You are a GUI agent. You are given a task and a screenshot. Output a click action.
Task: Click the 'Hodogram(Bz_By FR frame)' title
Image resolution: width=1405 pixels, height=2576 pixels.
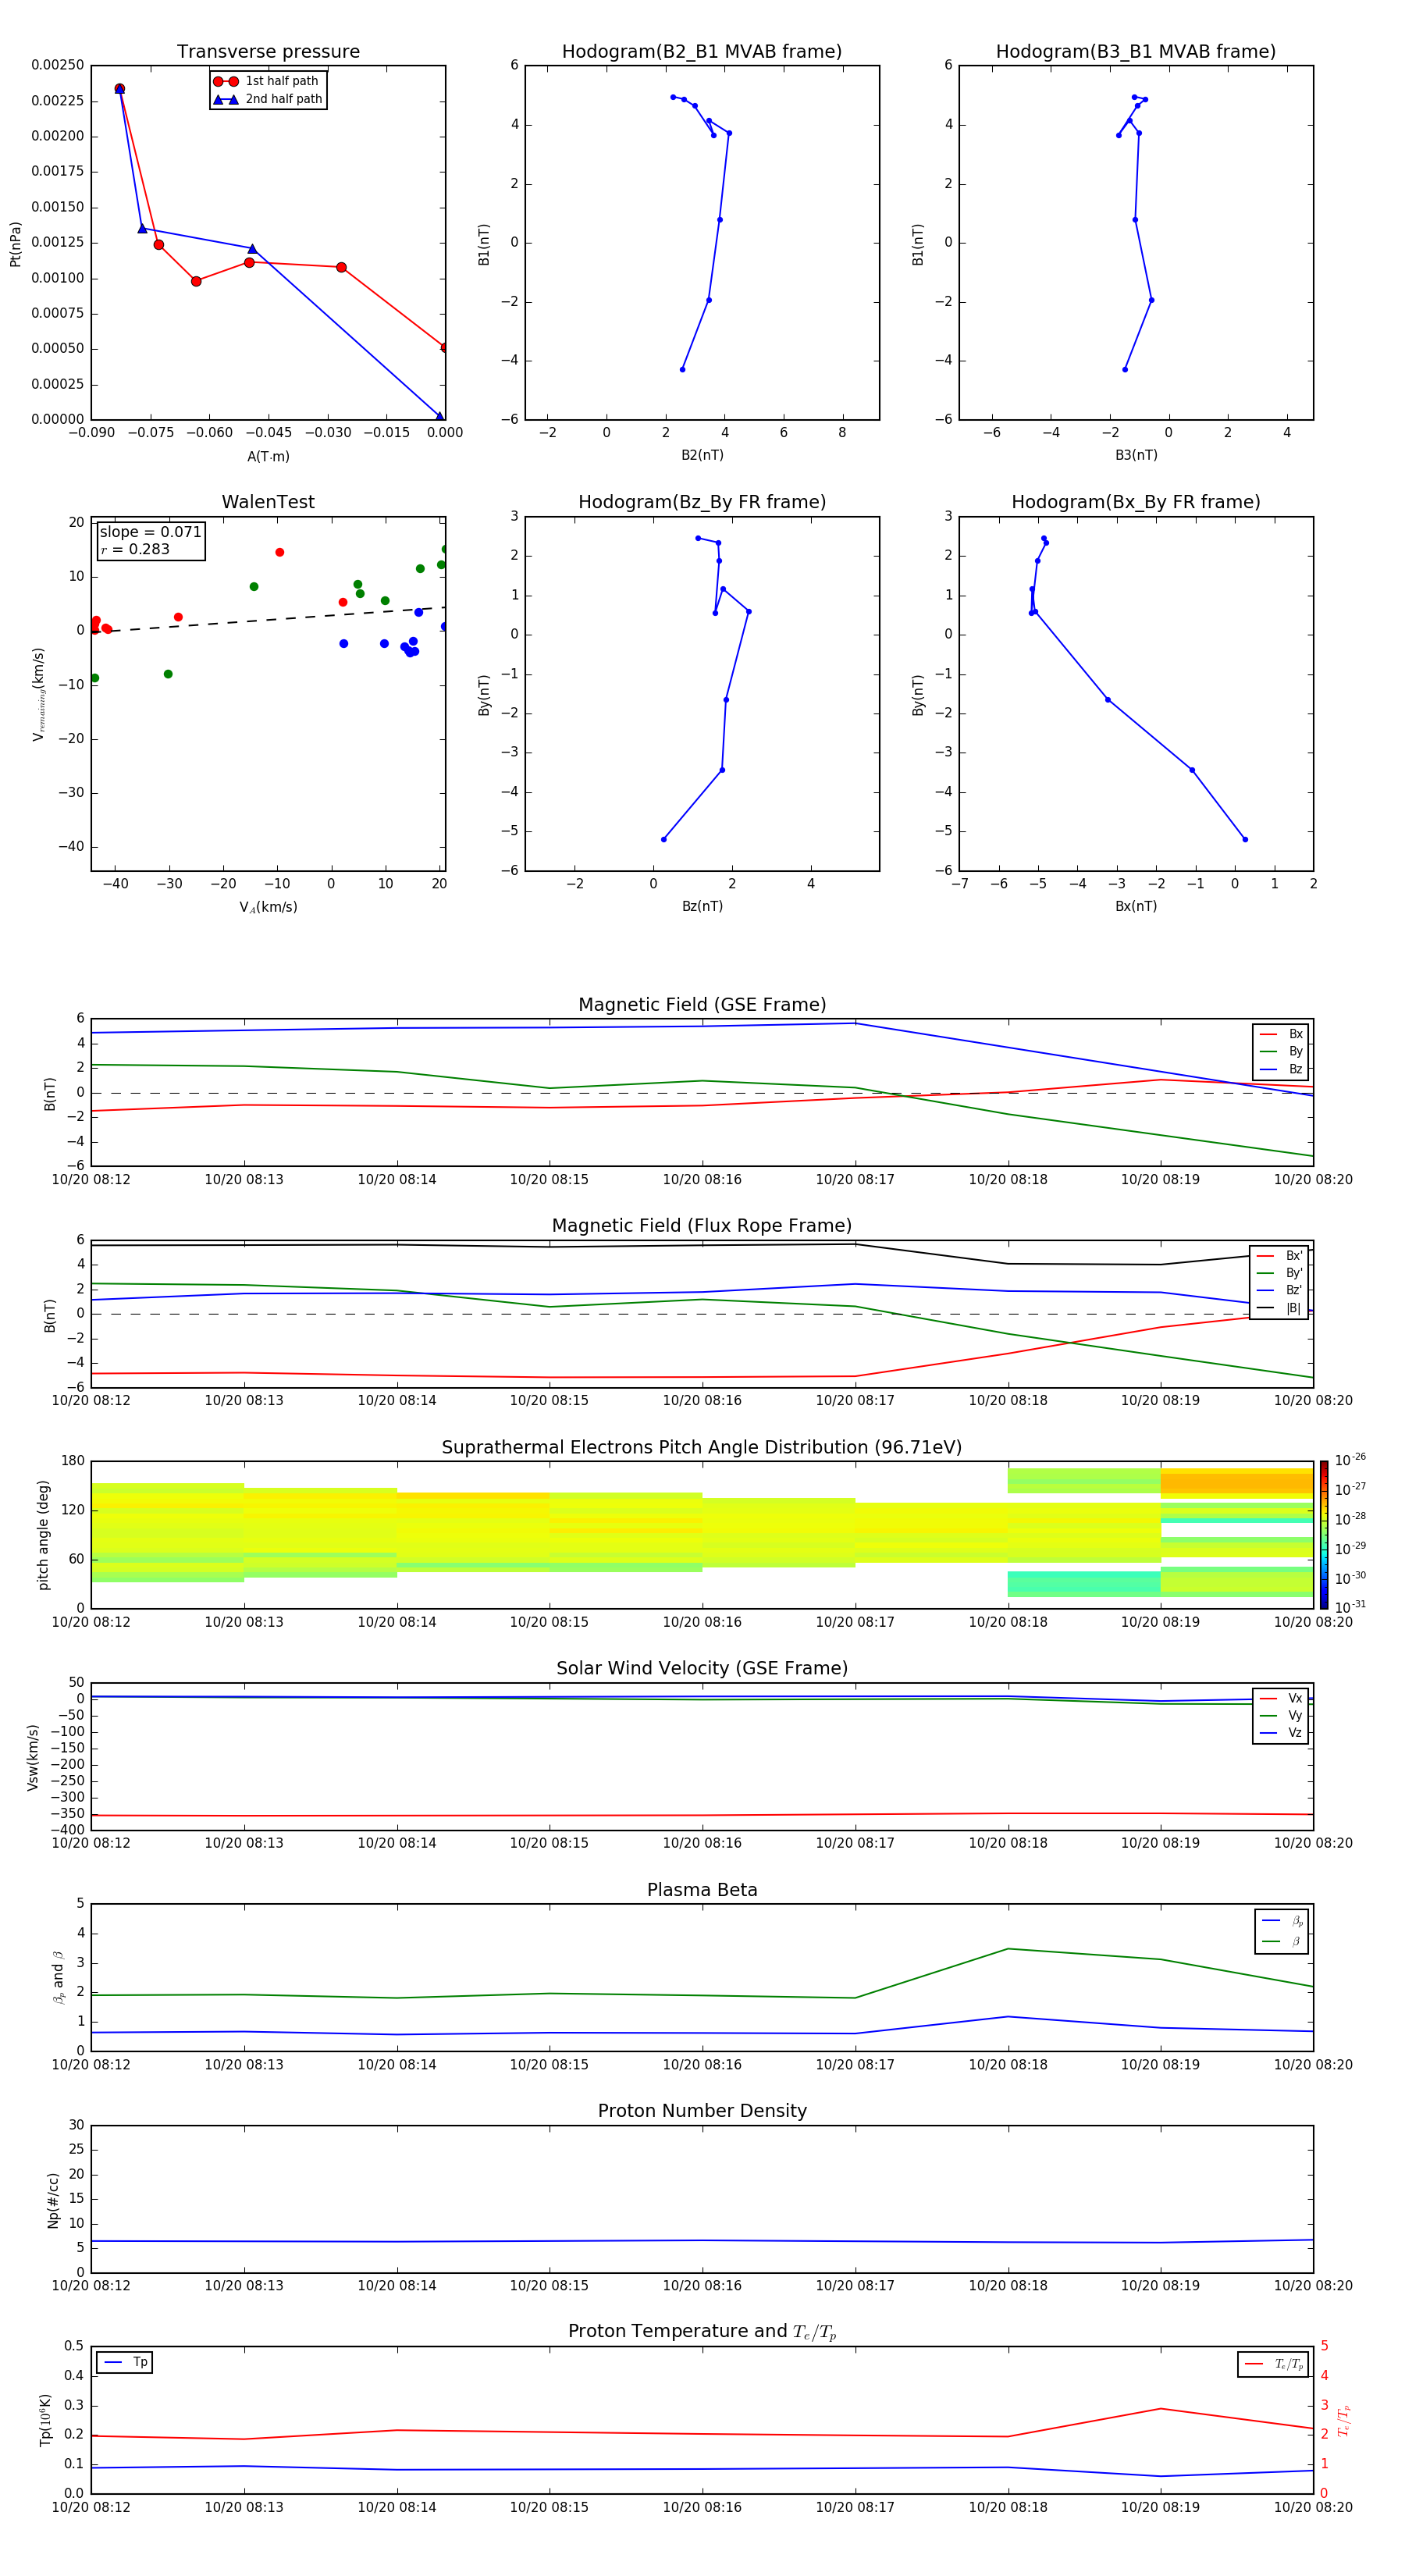(x=702, y=502)
